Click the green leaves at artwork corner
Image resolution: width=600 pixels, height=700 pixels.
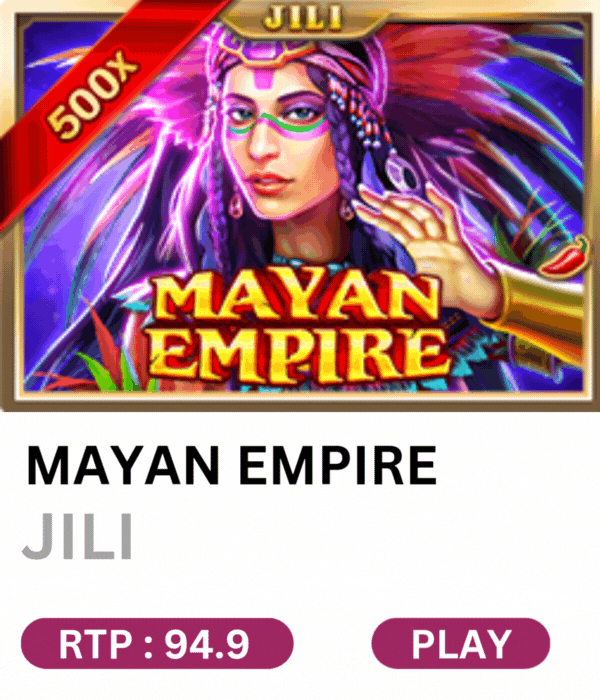[103, 371]
